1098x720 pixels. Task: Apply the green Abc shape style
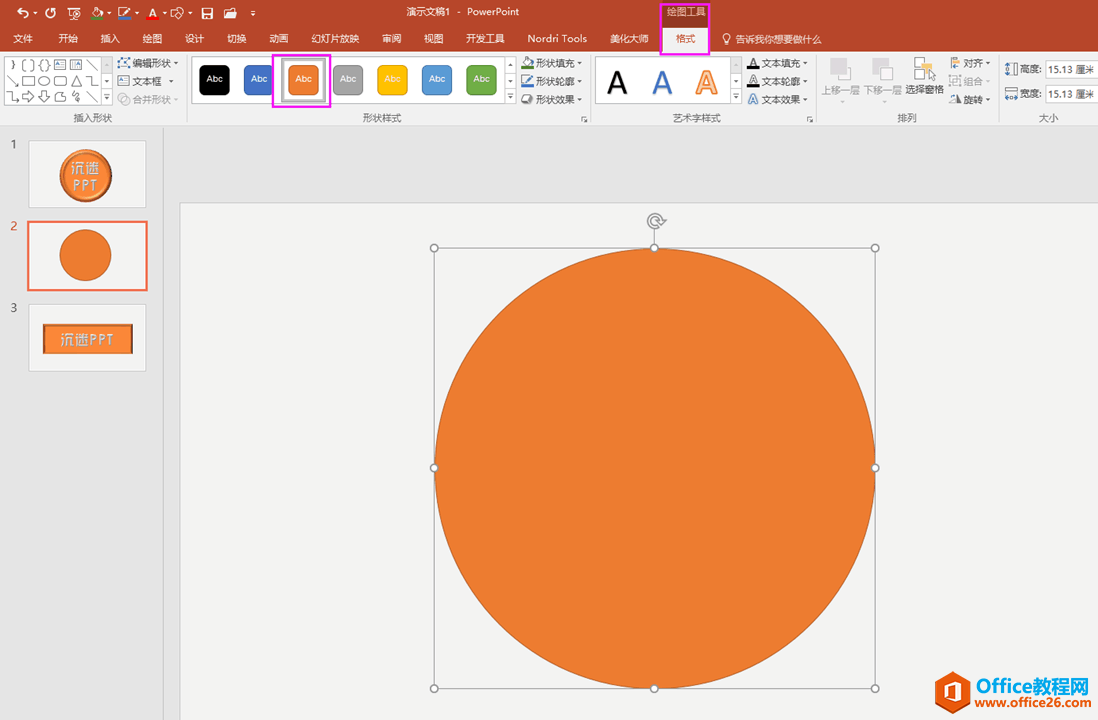coord(481,79)
